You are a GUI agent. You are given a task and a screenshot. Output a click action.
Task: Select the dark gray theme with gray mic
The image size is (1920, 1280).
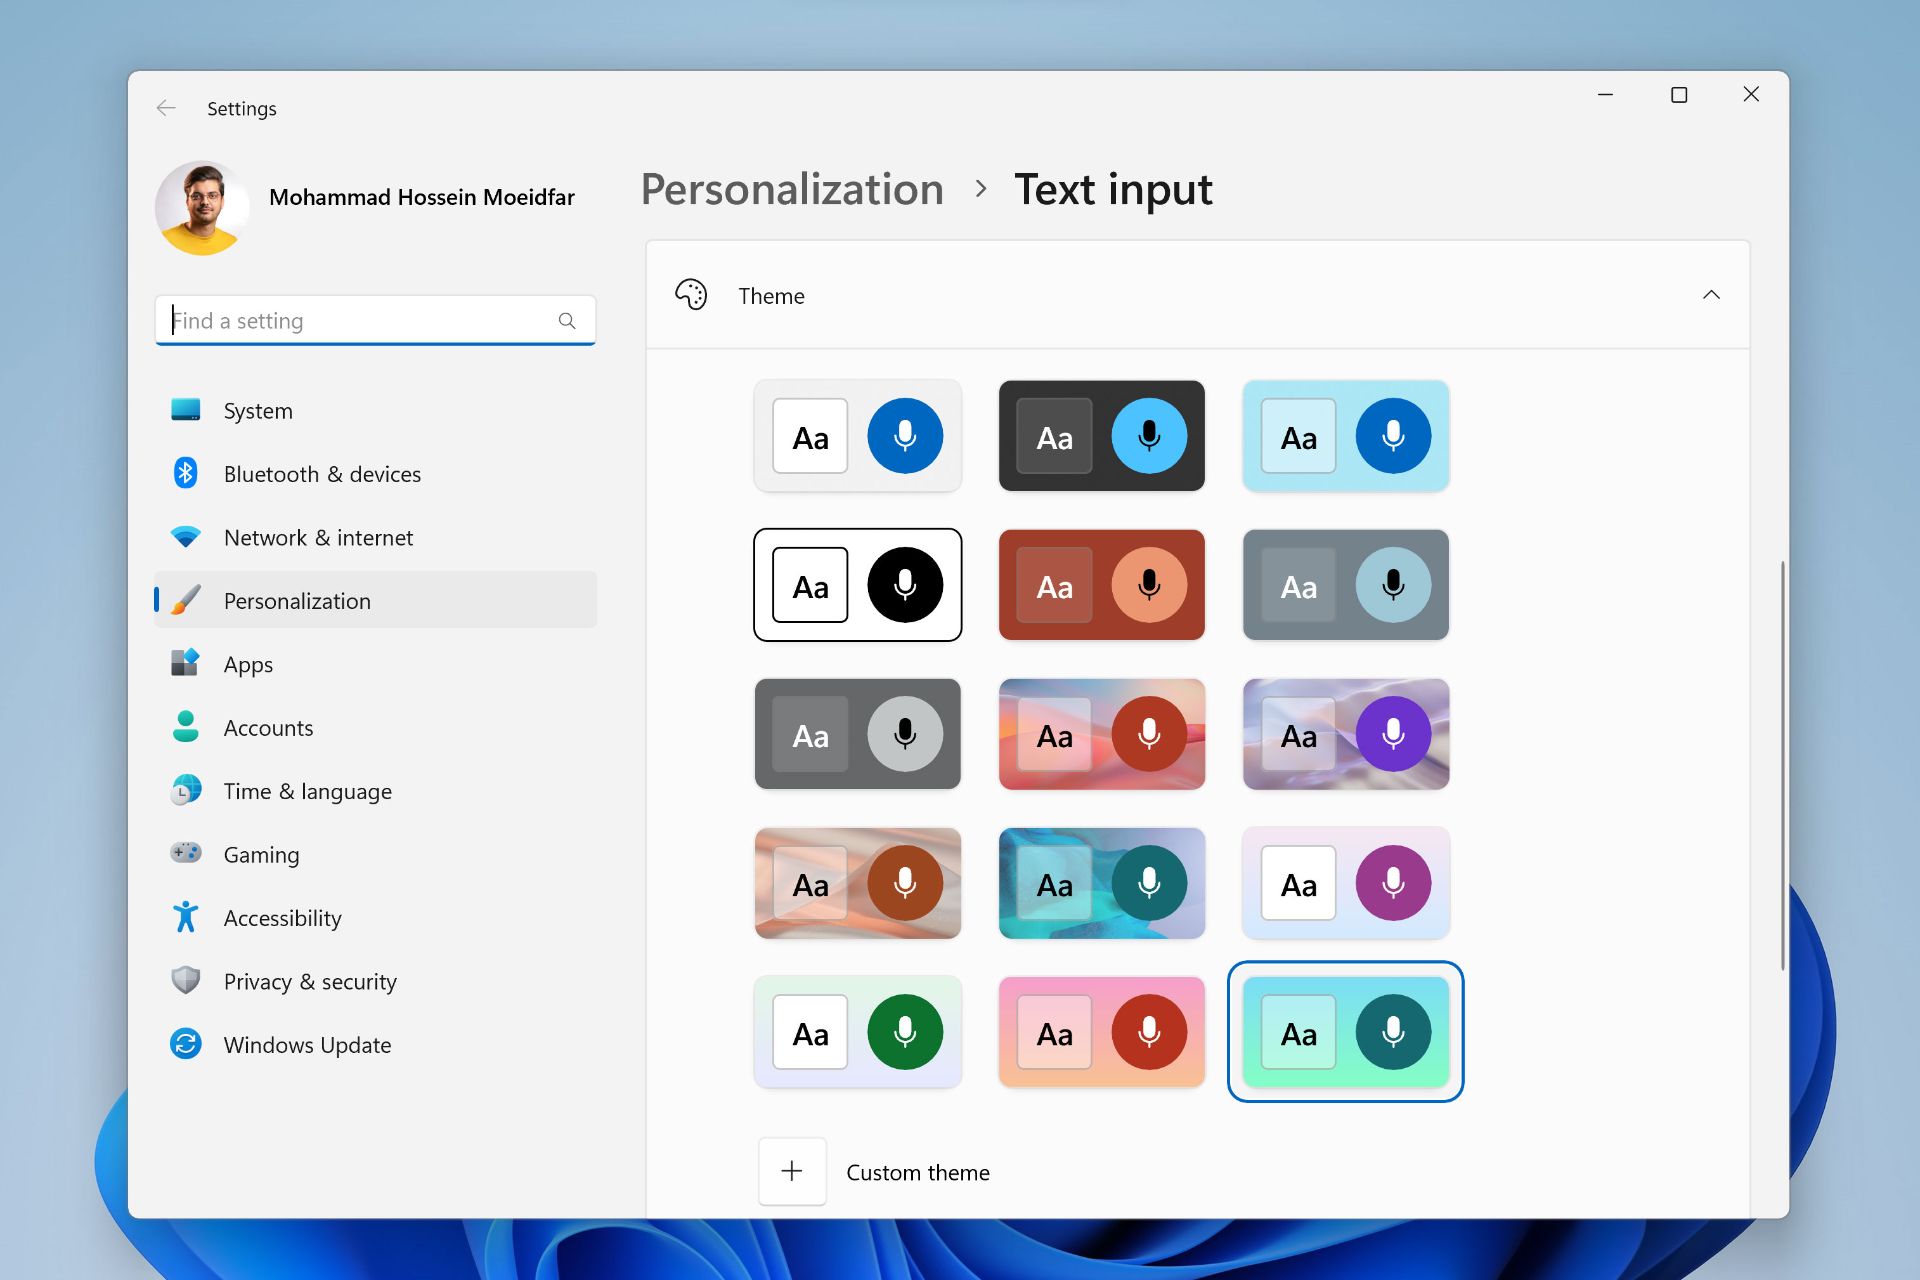[x=858, y=734]
